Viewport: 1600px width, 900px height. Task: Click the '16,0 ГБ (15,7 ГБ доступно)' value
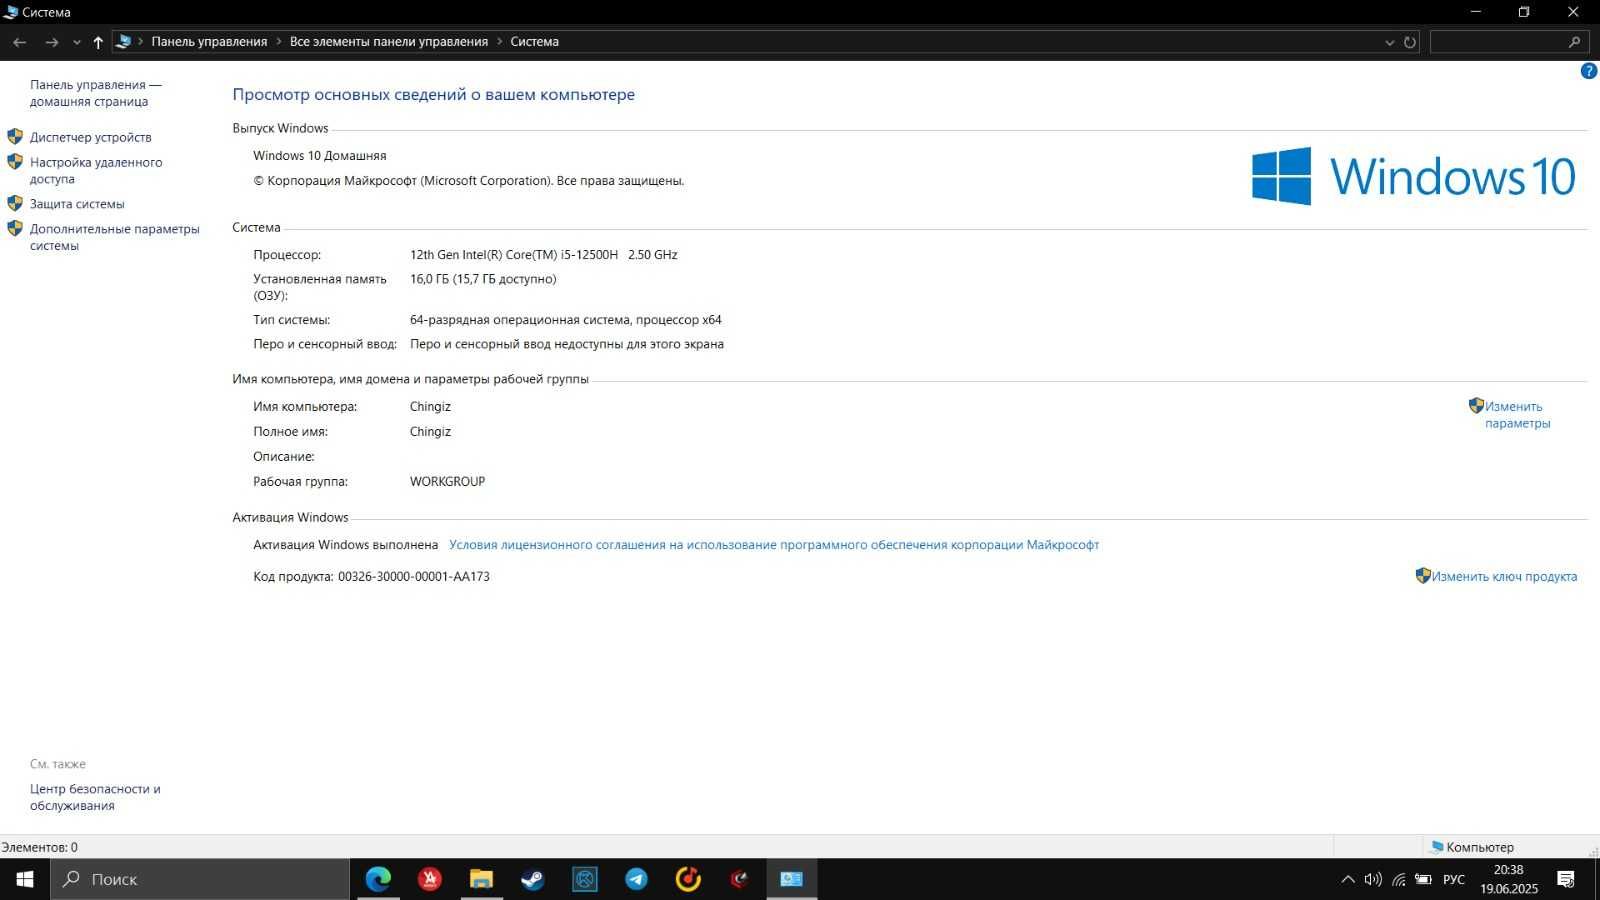click(483, 279)
